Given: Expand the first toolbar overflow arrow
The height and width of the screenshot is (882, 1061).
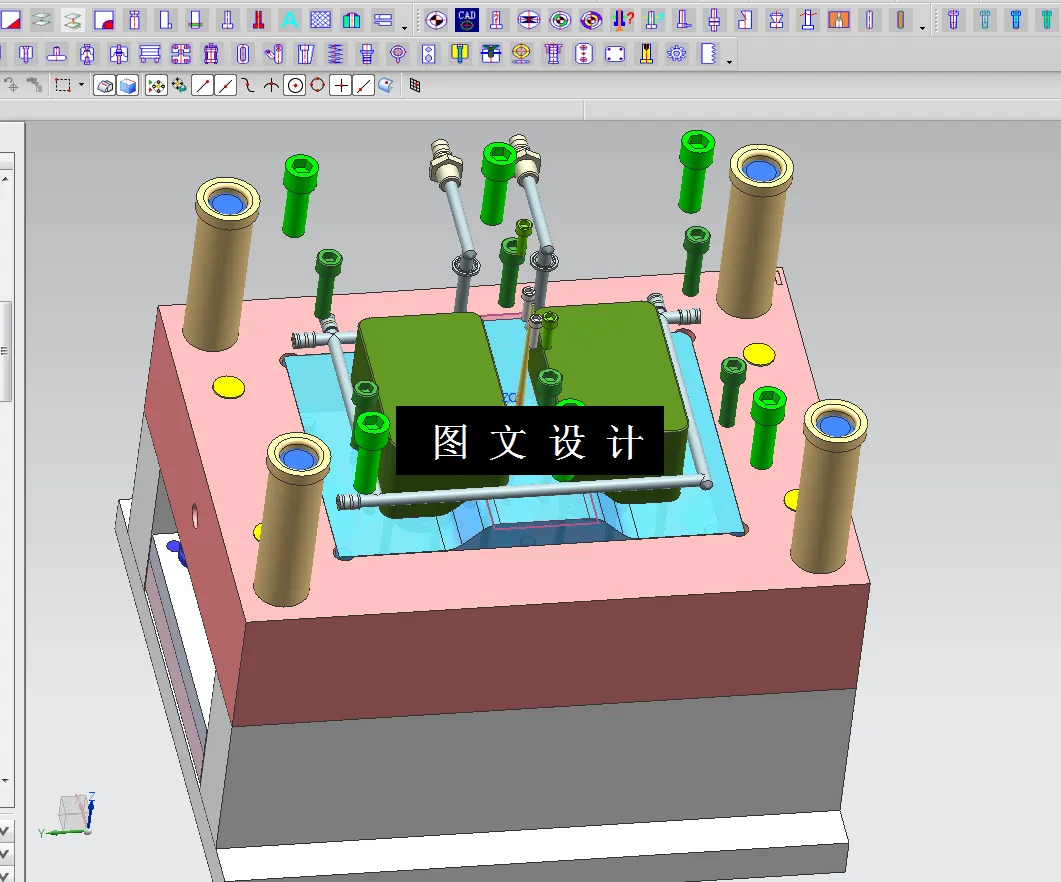Looking at the screenshot, I should 404,27.
